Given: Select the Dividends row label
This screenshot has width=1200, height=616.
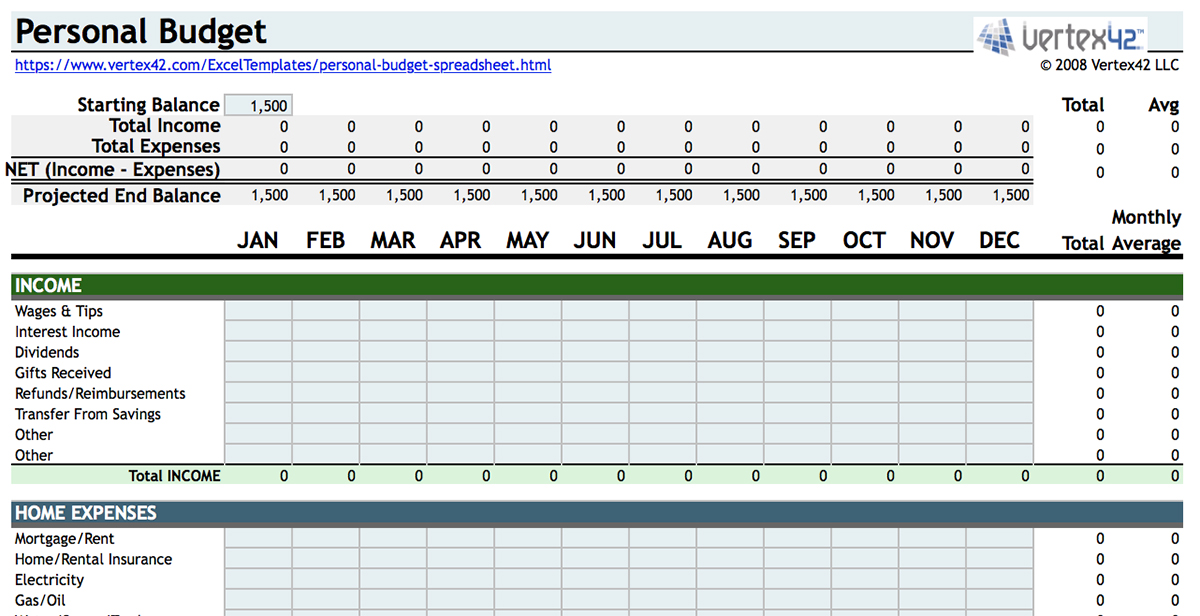Looking at the screenshot, I should pyautogui.click(x=47, y=352).
